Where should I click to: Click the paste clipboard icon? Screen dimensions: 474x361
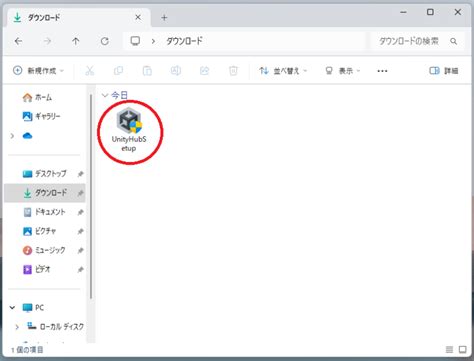147,71
